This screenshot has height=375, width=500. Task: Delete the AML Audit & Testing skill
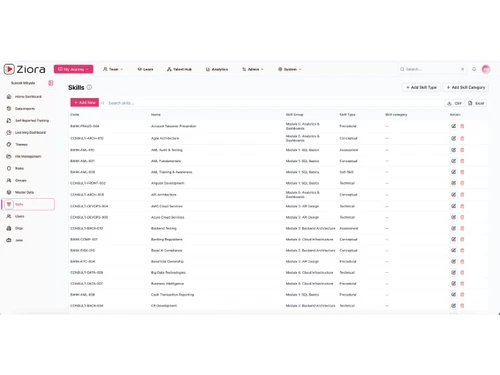click(462, 150)
